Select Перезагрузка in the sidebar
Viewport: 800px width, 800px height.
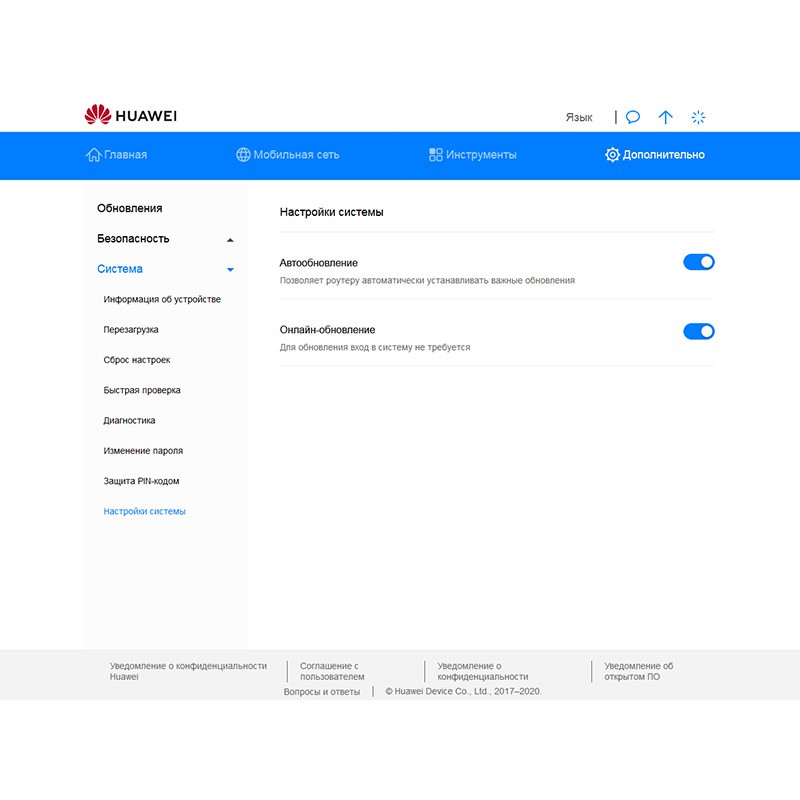(x=131, y=330)
